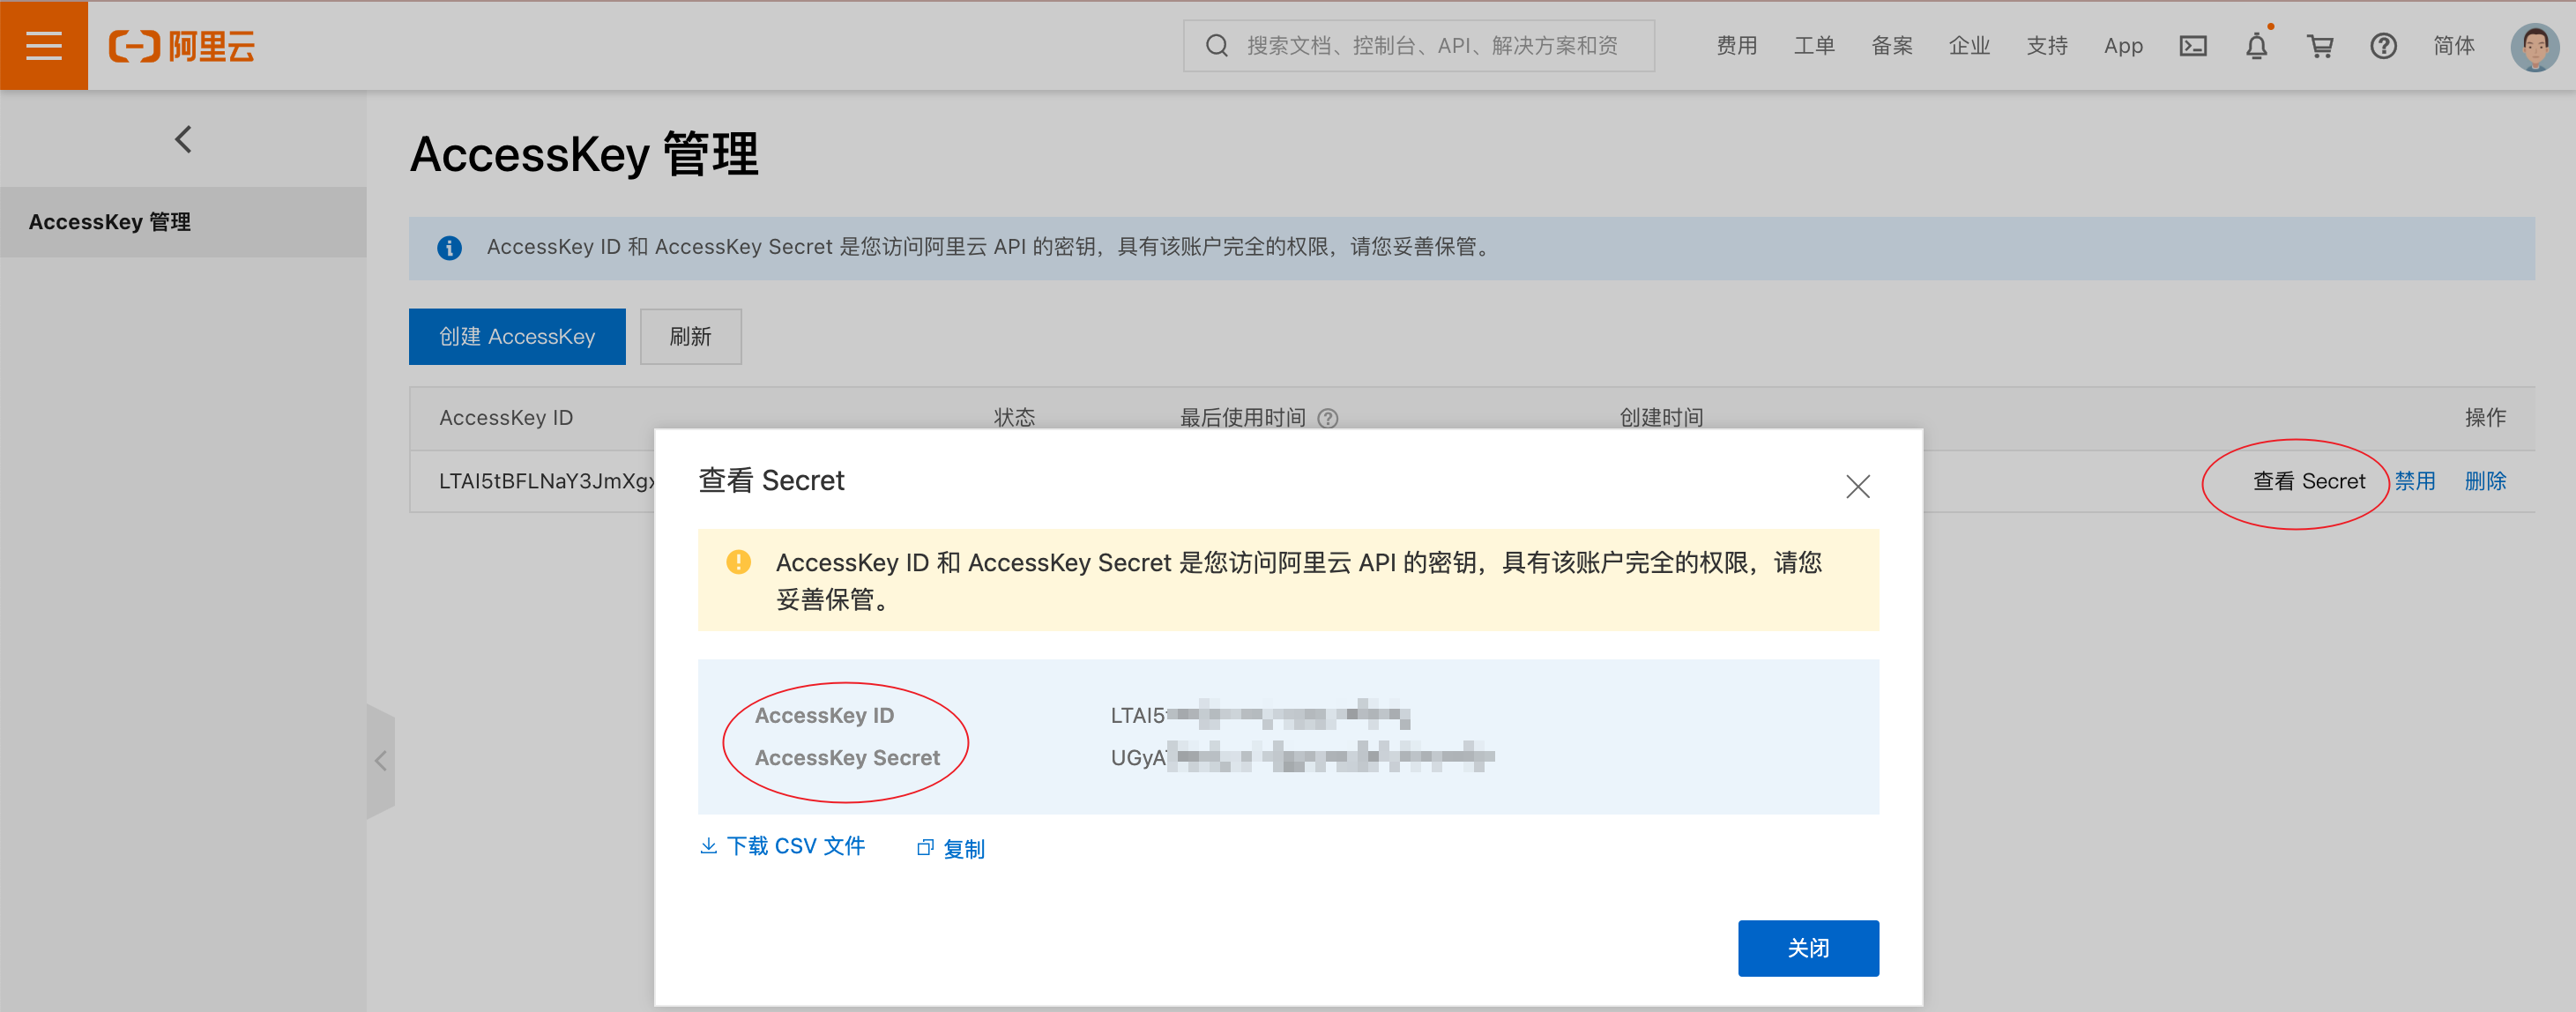The width and height of the screenshot is (2576, 1012).
Task: Click the help icon next to 最后使用时间
Action: (1327, 418)
